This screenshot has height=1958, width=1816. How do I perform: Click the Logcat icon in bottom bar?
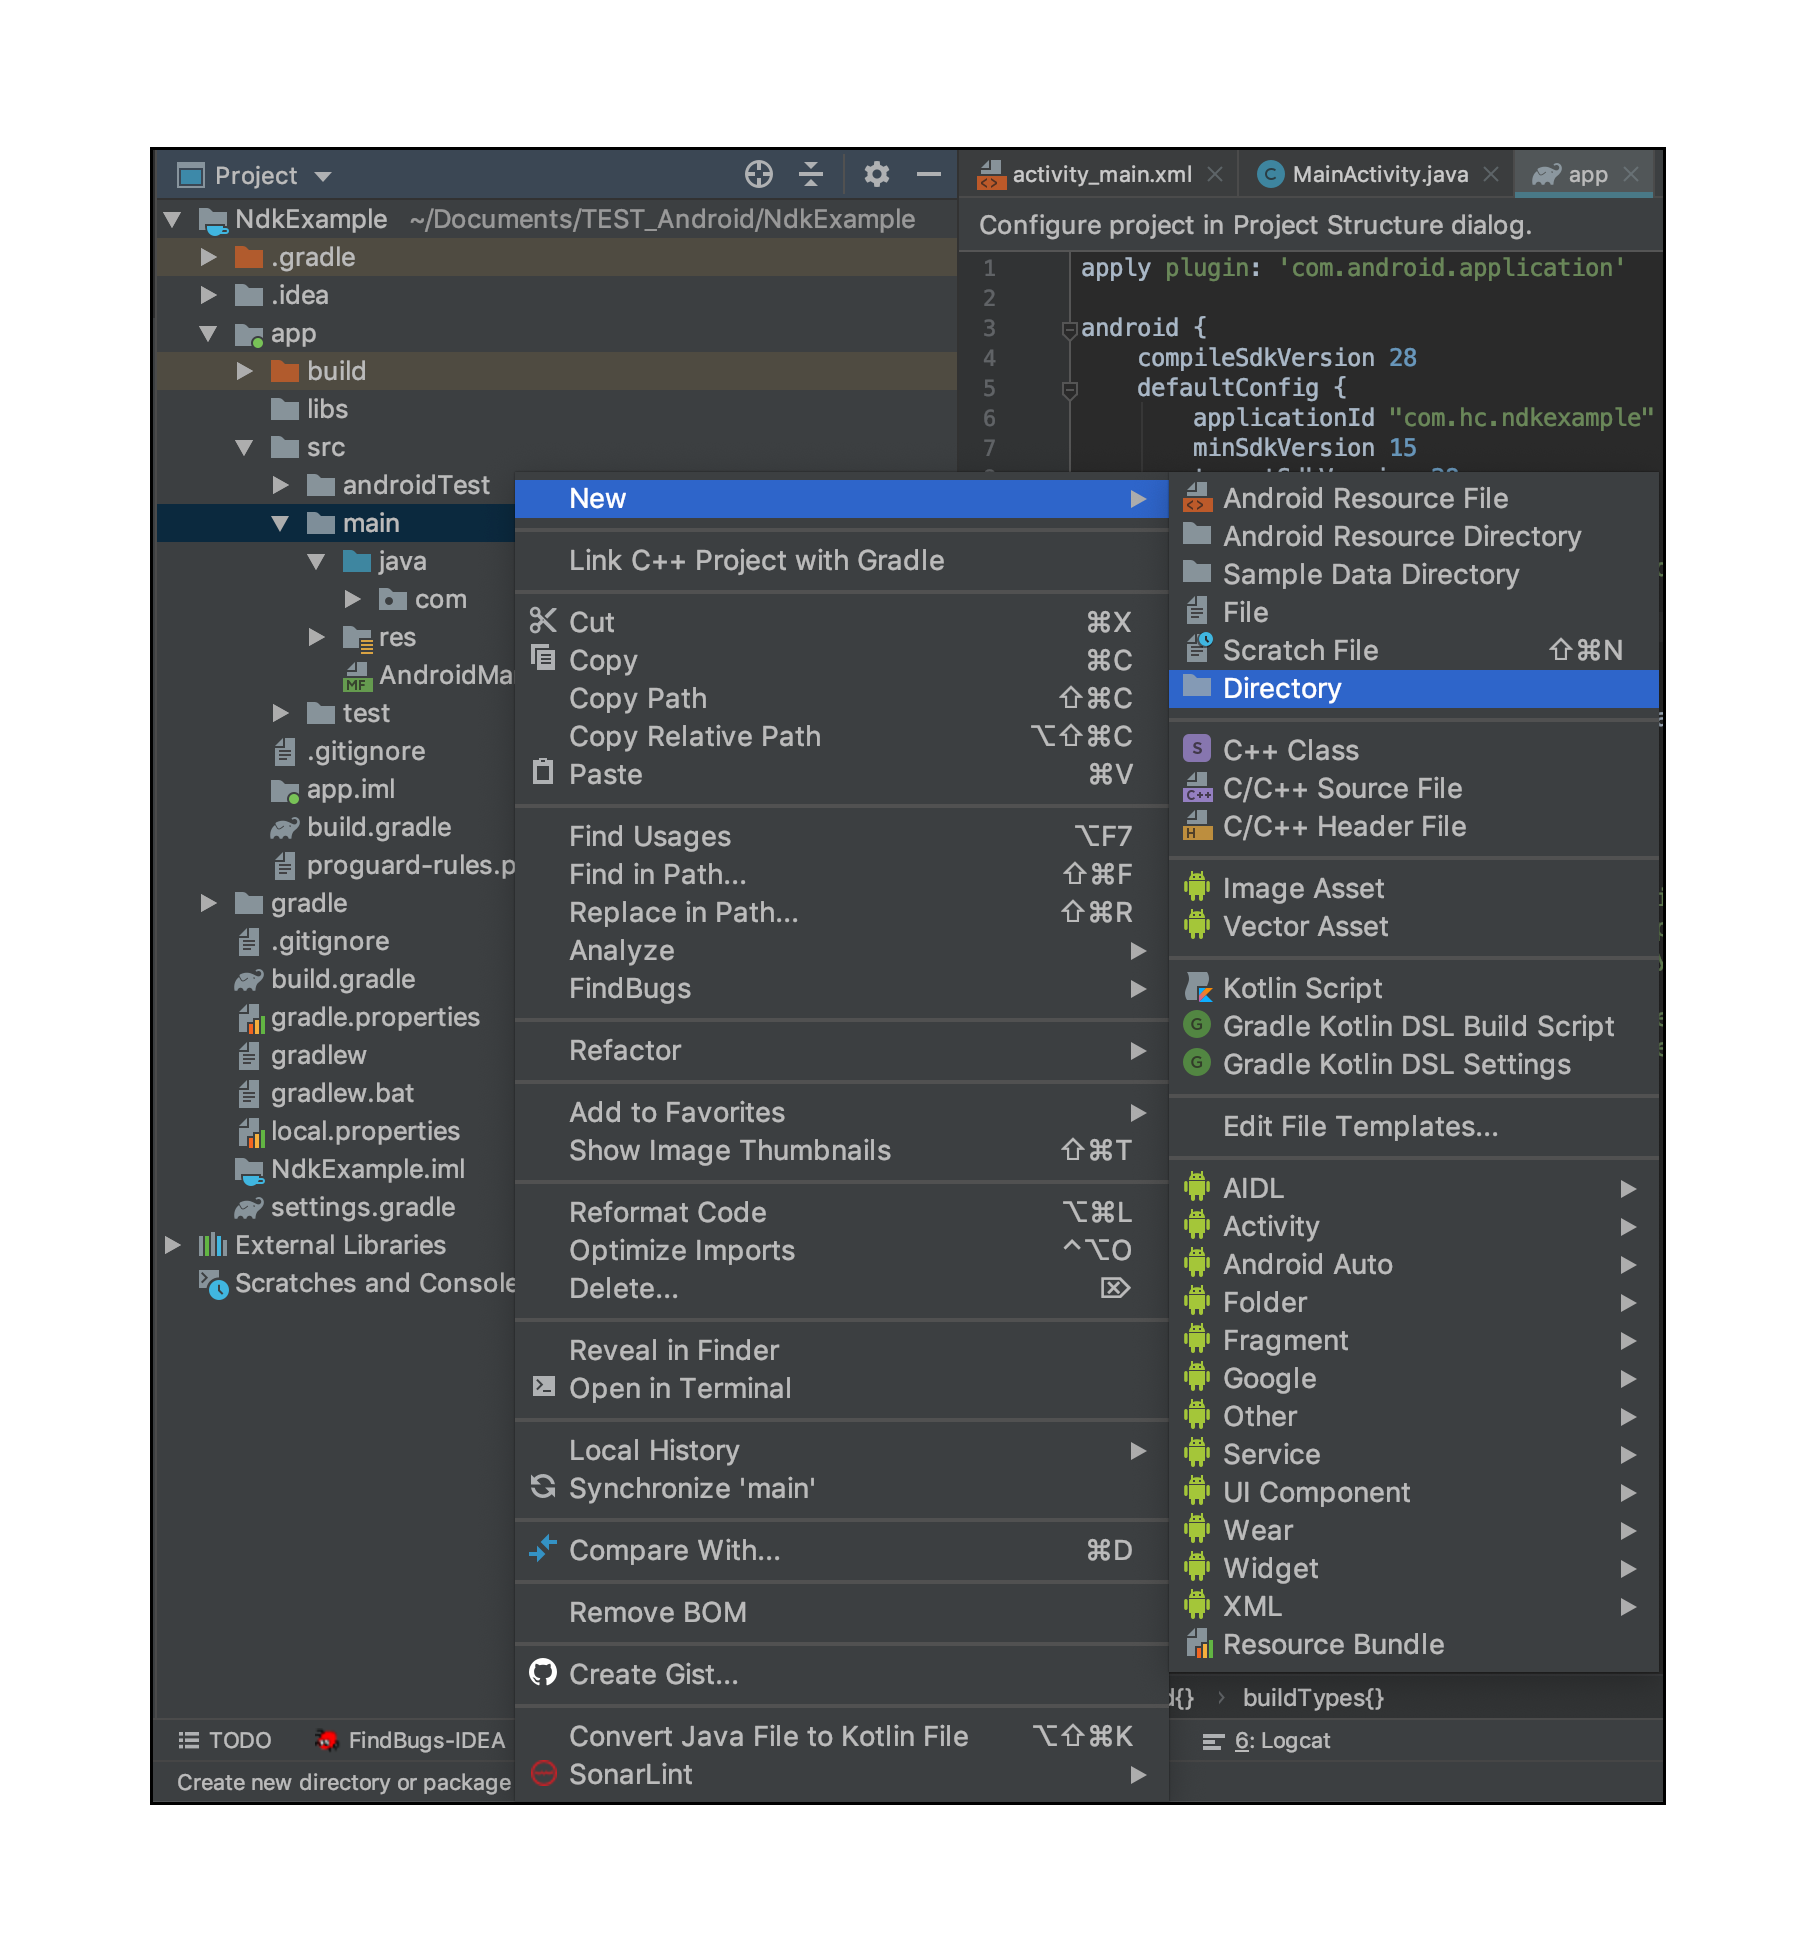[1213, 1741]
